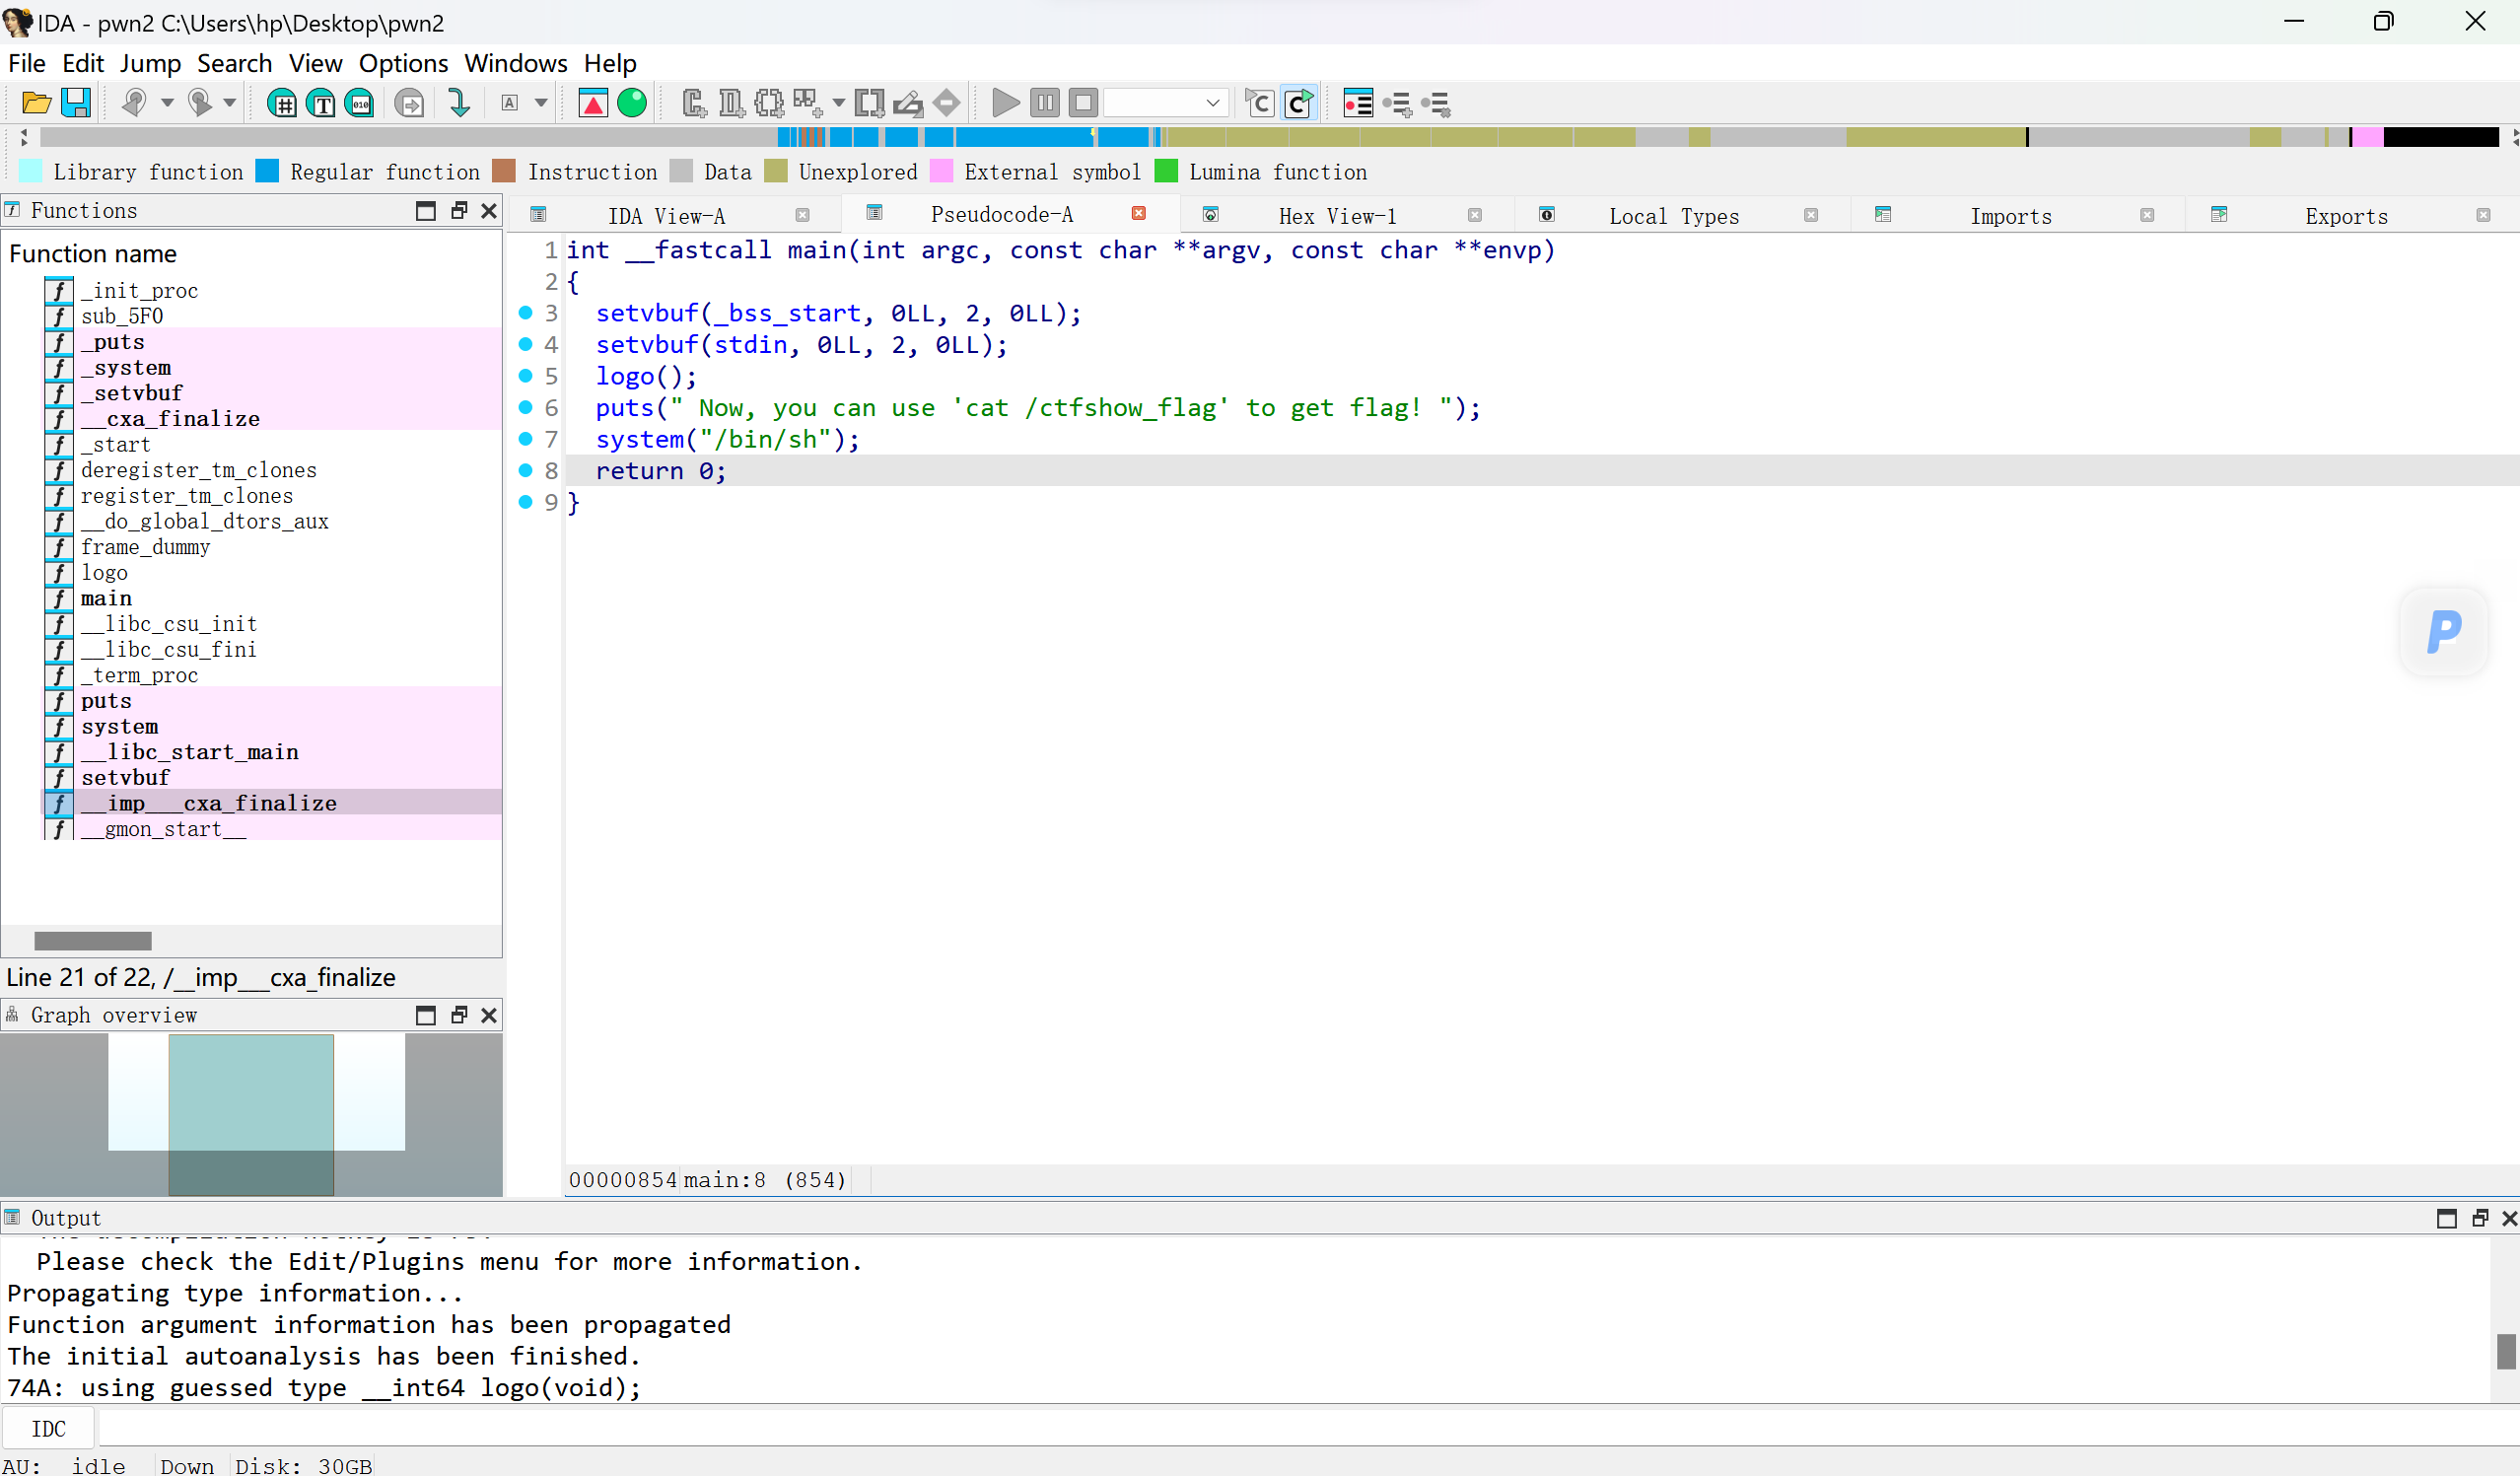This screenshot has height=1476, width=2520.
Task: Click the Save database floppy icon
Action: click(76, 103)
